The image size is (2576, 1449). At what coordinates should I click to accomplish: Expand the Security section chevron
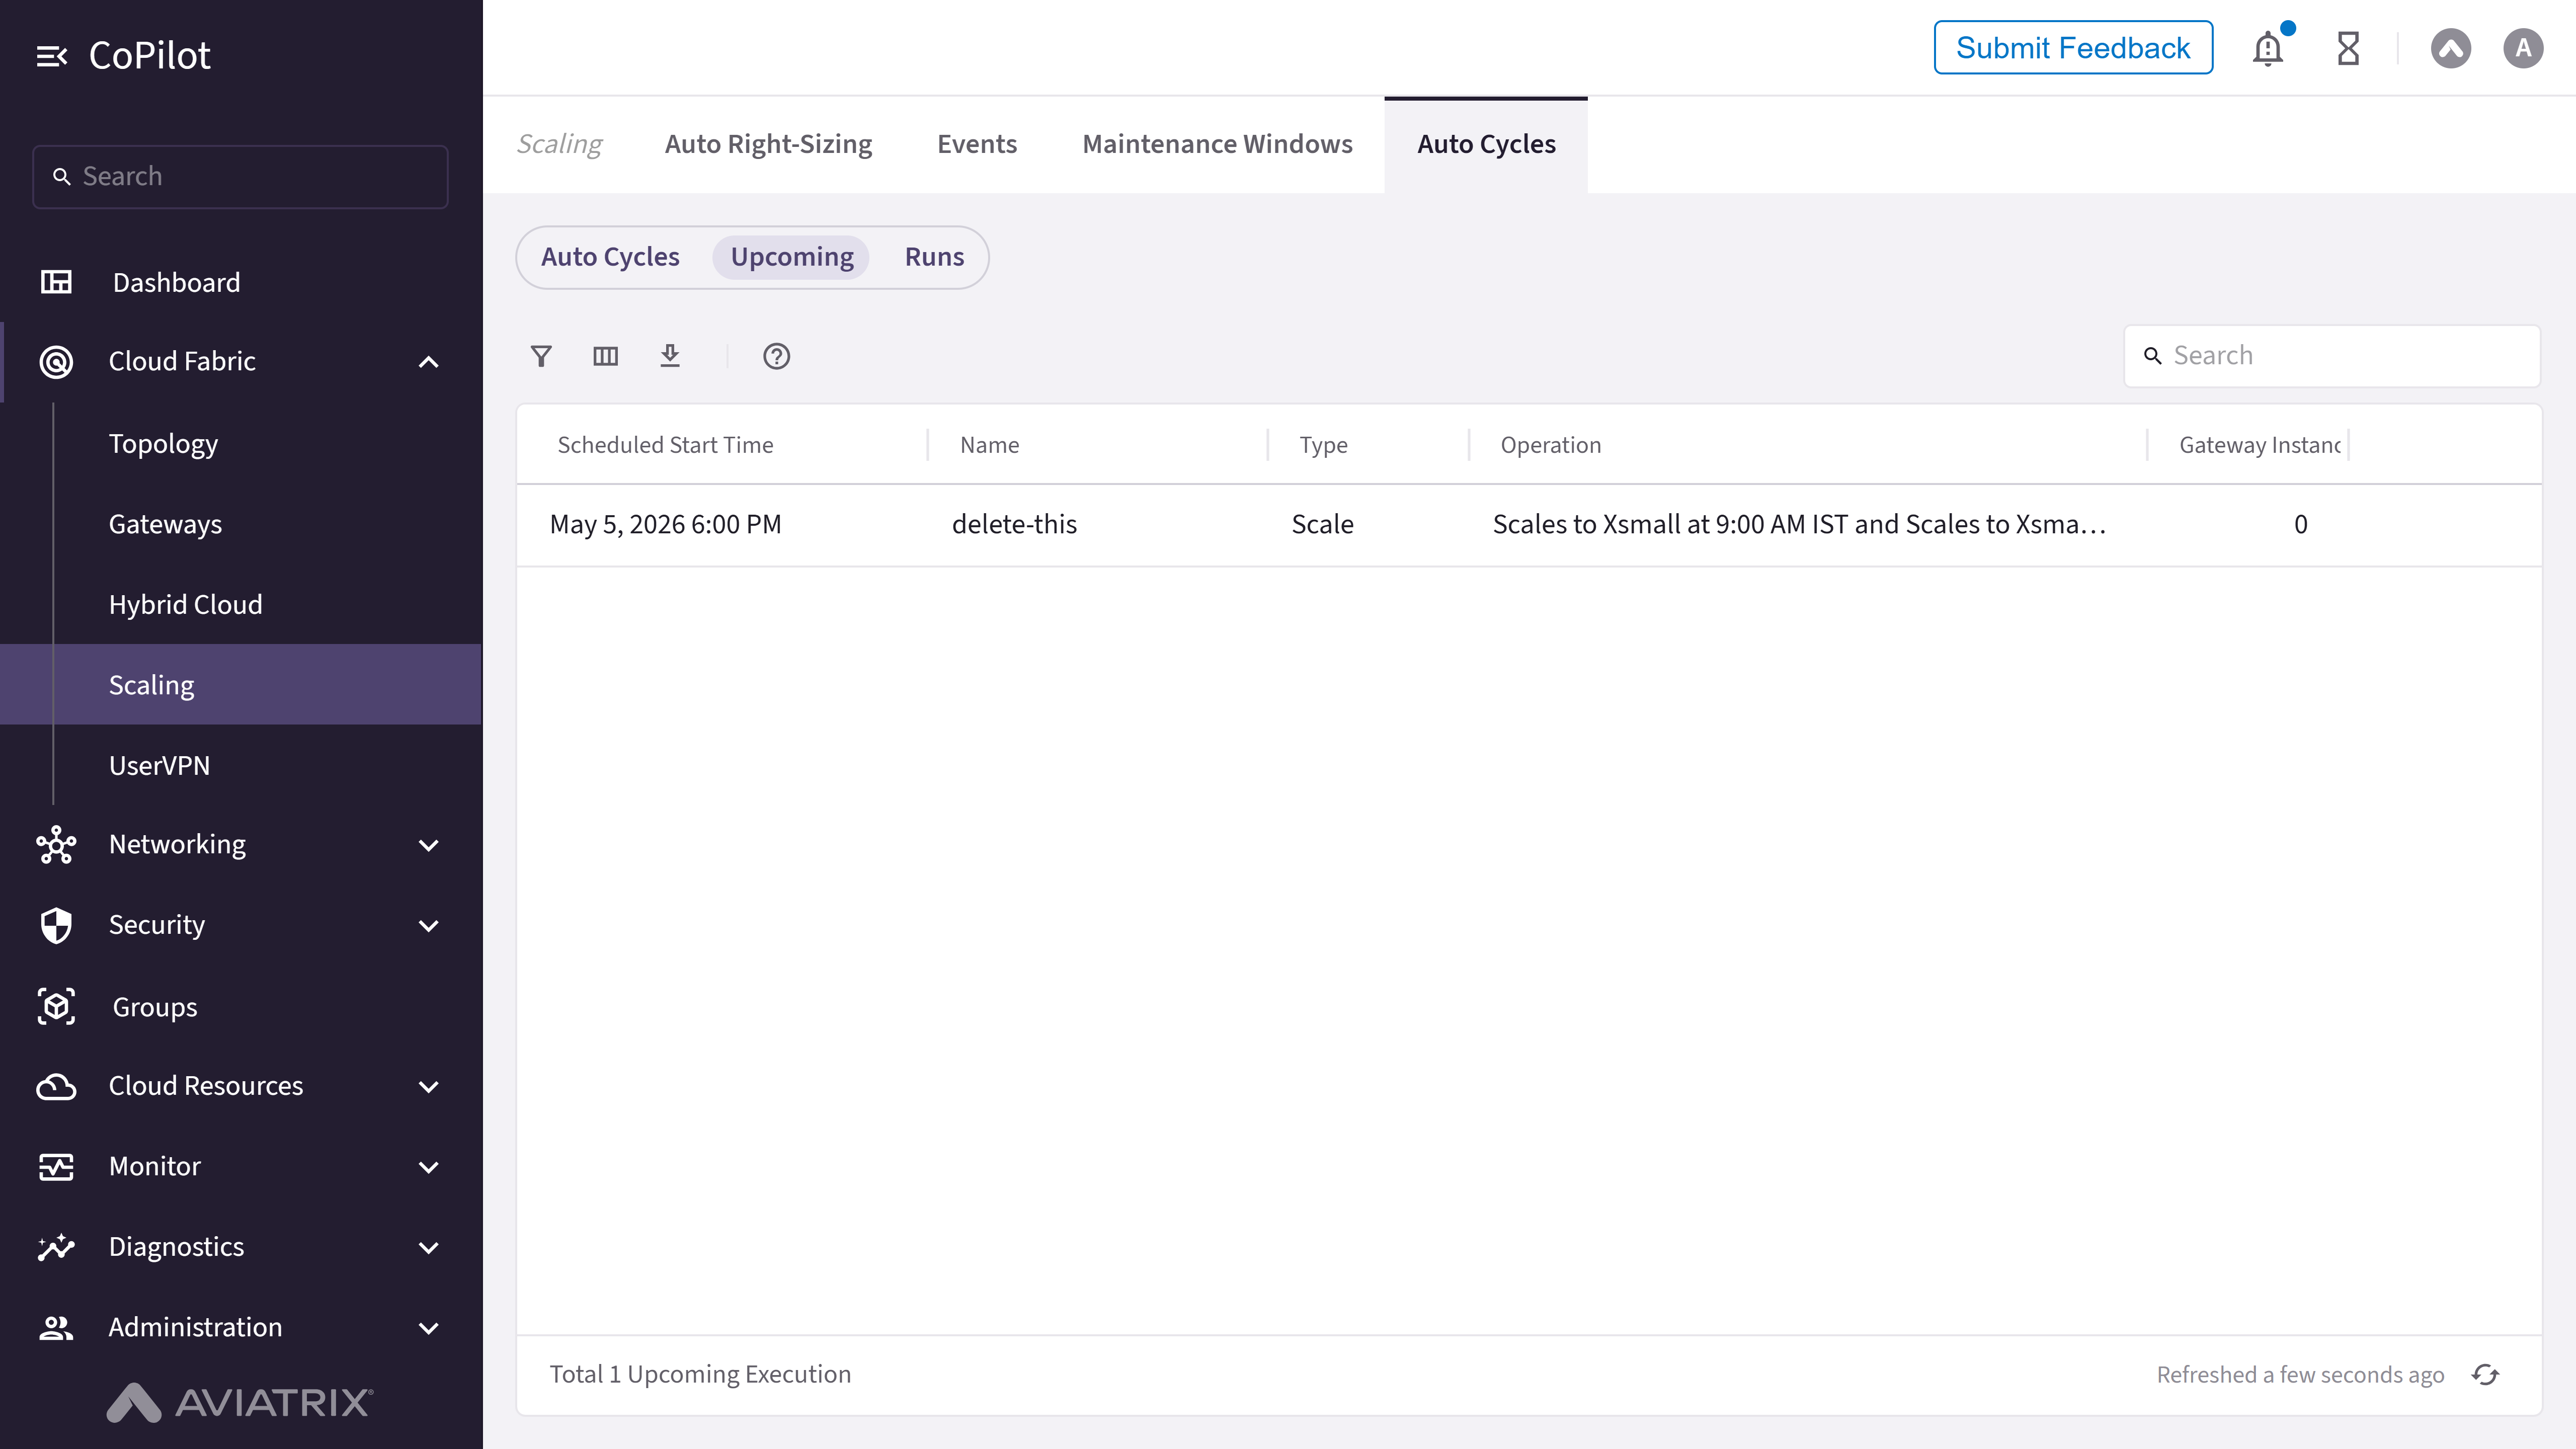click(x=428, y=926)
